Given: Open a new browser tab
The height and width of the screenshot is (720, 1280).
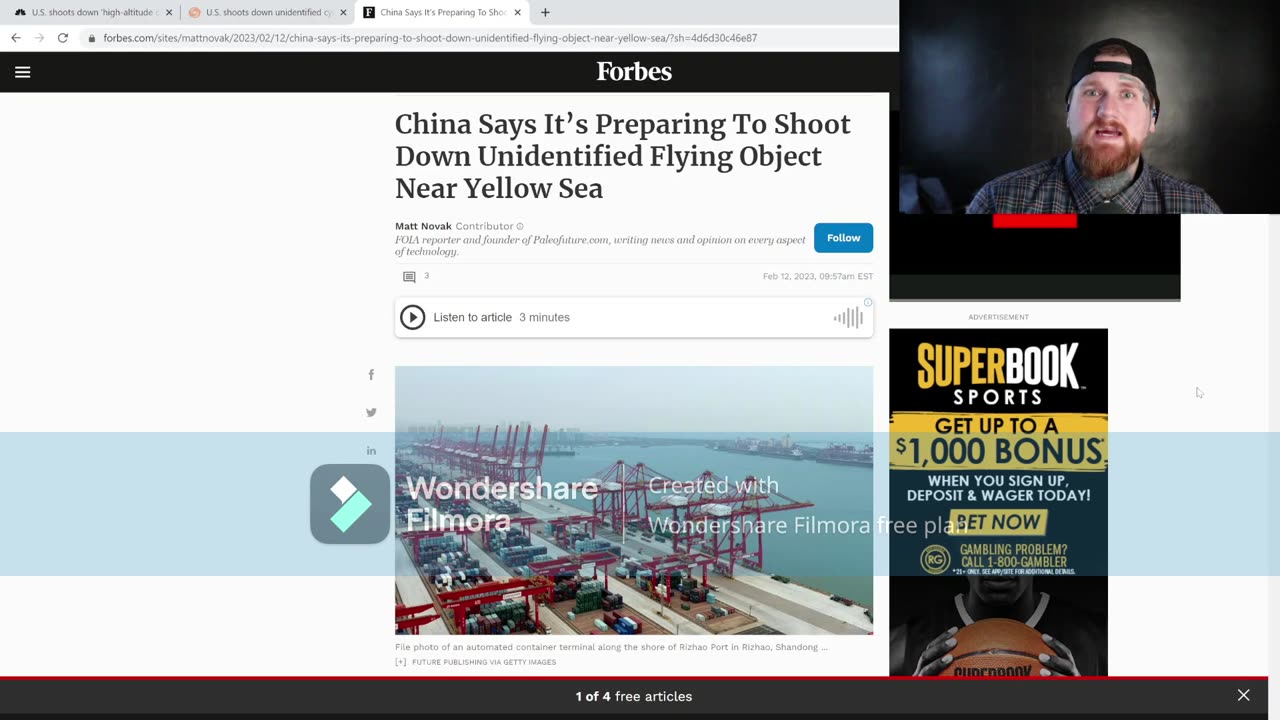Looking at the screenshot, I should (545, 12).
